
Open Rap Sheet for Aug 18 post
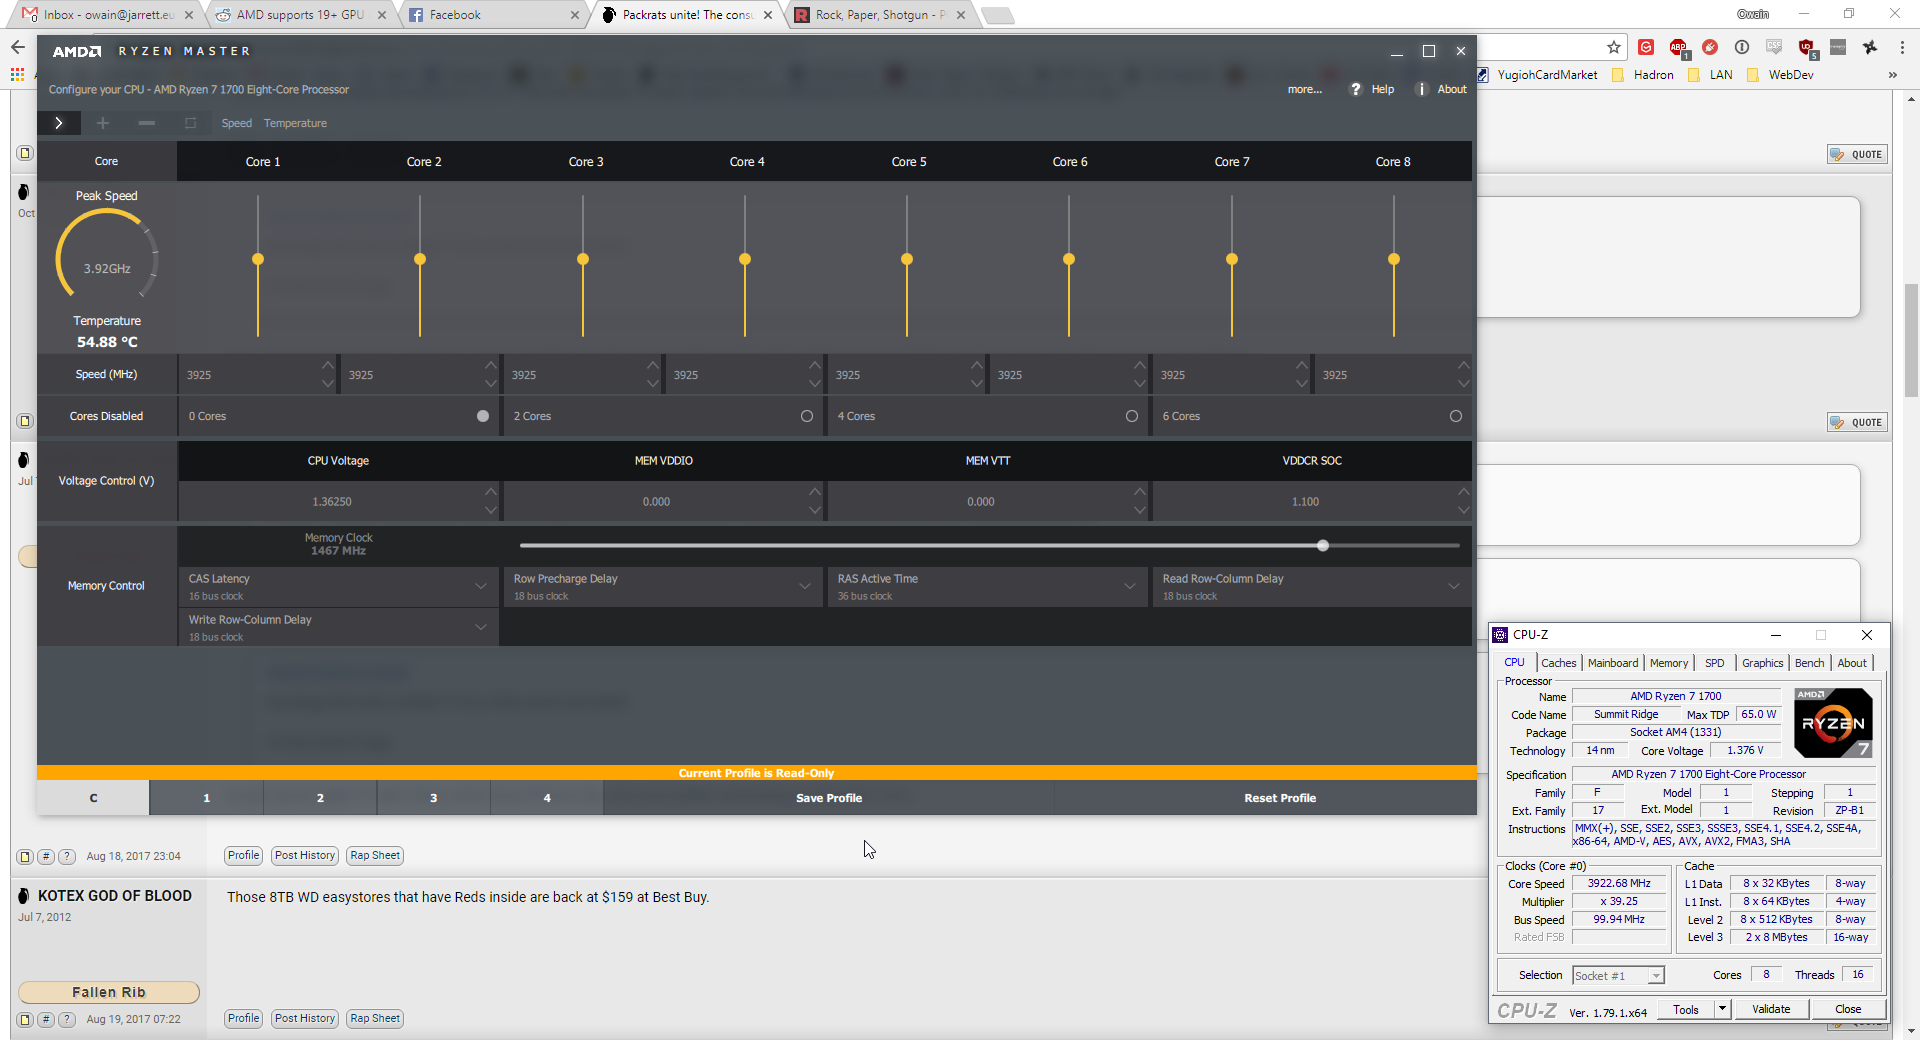[375, 855]
